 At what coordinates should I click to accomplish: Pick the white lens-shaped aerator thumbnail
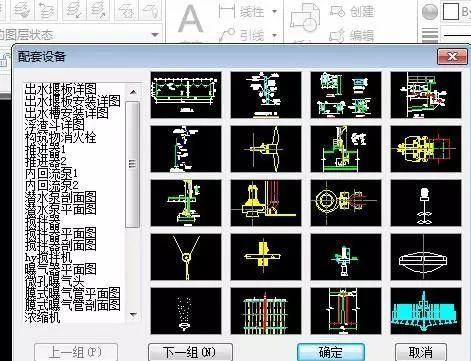tap(426, 257)
